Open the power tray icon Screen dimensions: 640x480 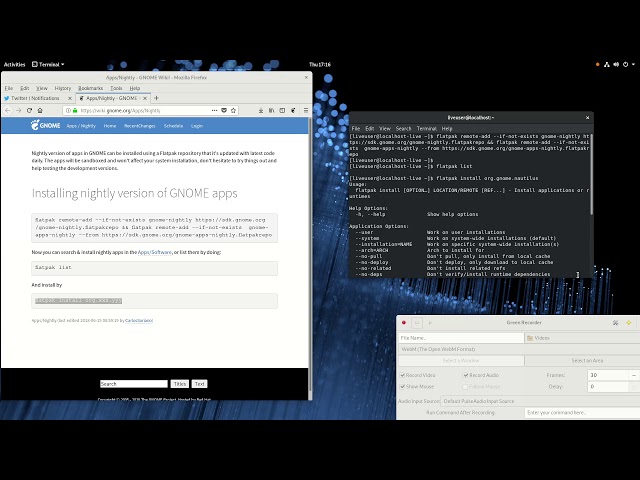coord(625,64)
